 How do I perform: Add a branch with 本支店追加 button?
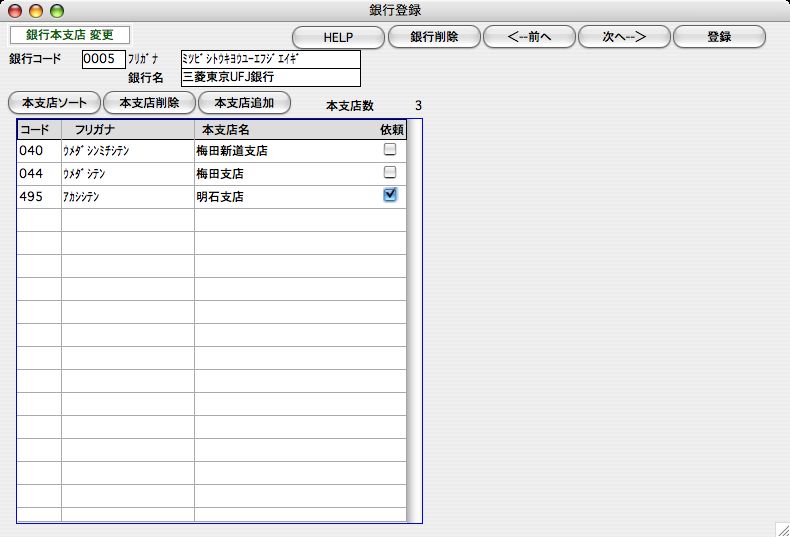(244, 102)
